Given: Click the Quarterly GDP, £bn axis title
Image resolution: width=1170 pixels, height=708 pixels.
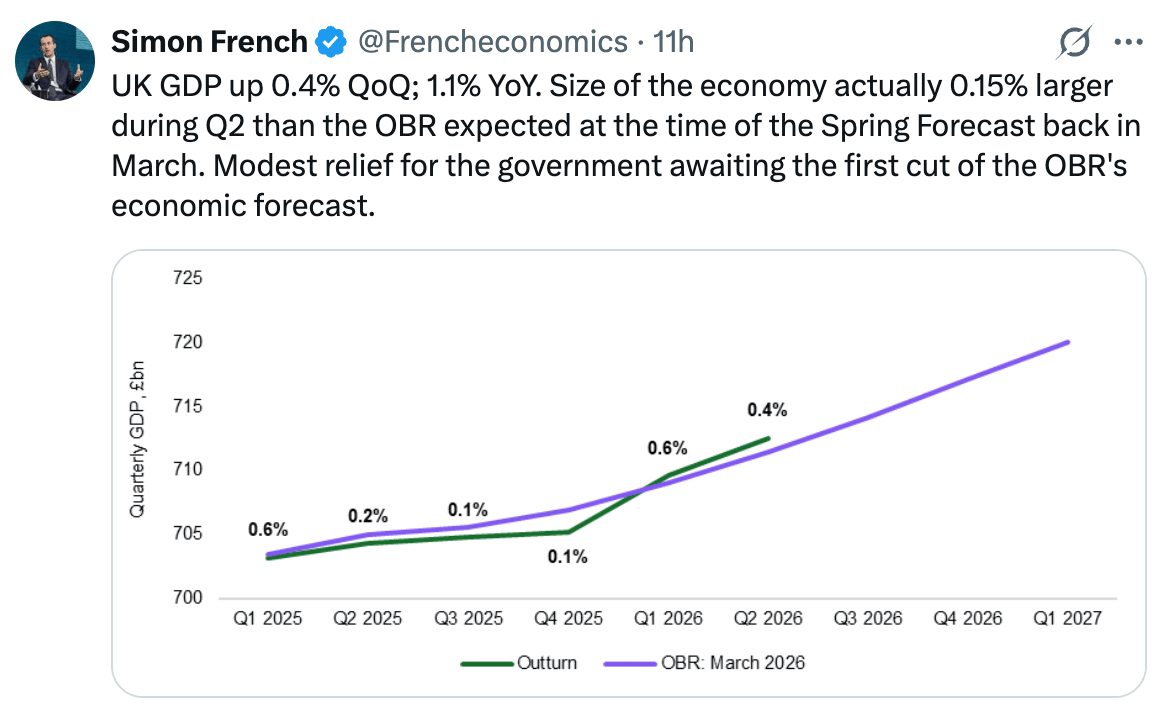Looking at the screenshot, I should (137, 439).
